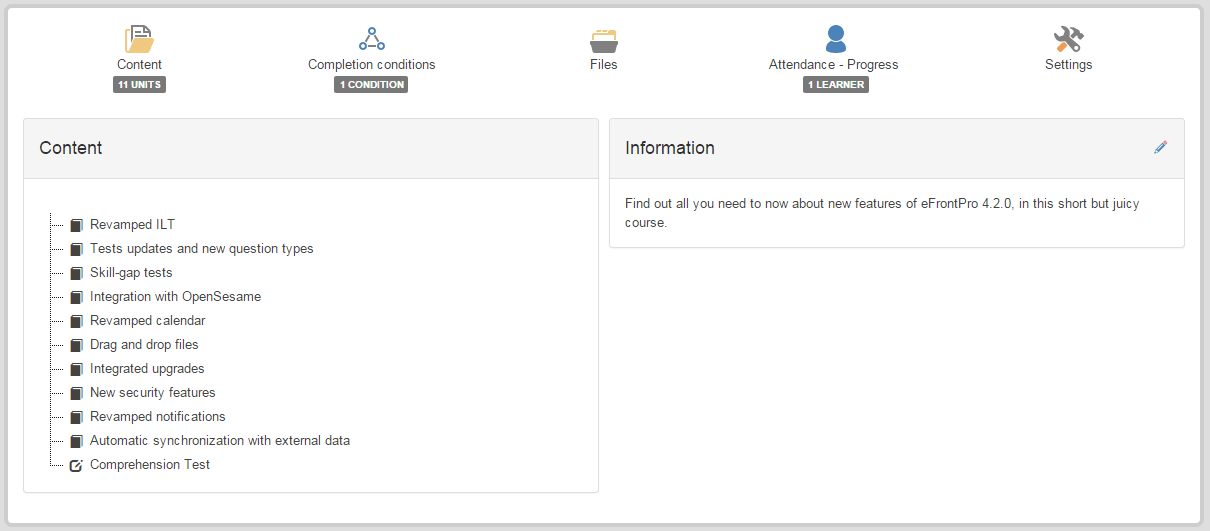Open Automatic synchronization with external data
This screenshot has width=1210, height=531.
[220, 441]
